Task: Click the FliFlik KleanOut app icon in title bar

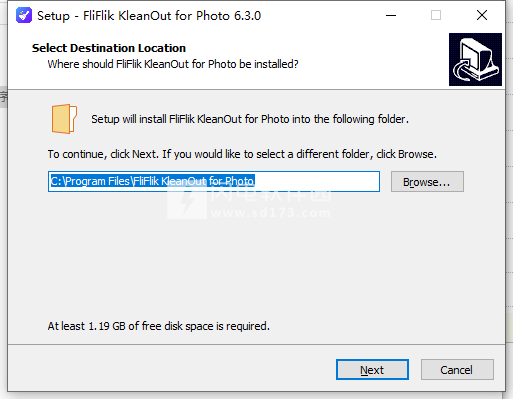Action: coord(24,15)
